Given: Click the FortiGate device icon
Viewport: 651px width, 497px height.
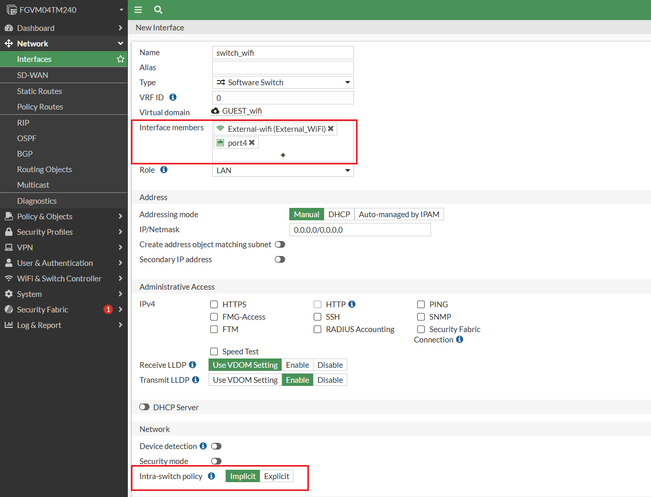Looking at the screenshot, I should coord(11,10).
